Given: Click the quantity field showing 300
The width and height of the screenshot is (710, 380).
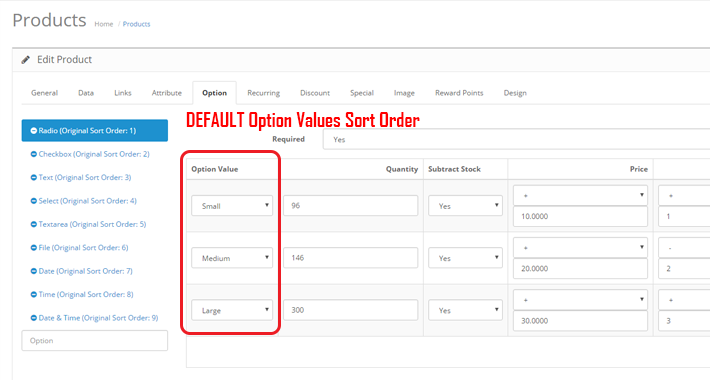Looking at the screenshot, I should 350,310.
